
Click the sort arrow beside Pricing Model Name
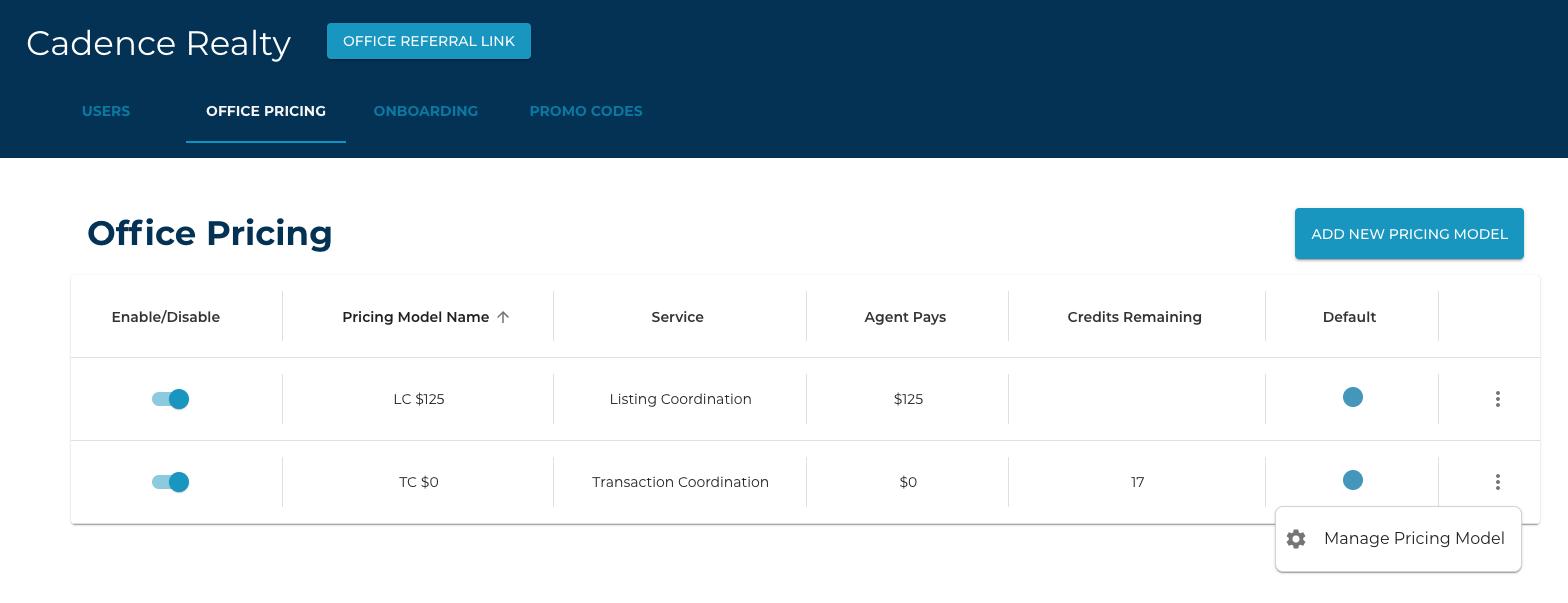coord(503,317)
